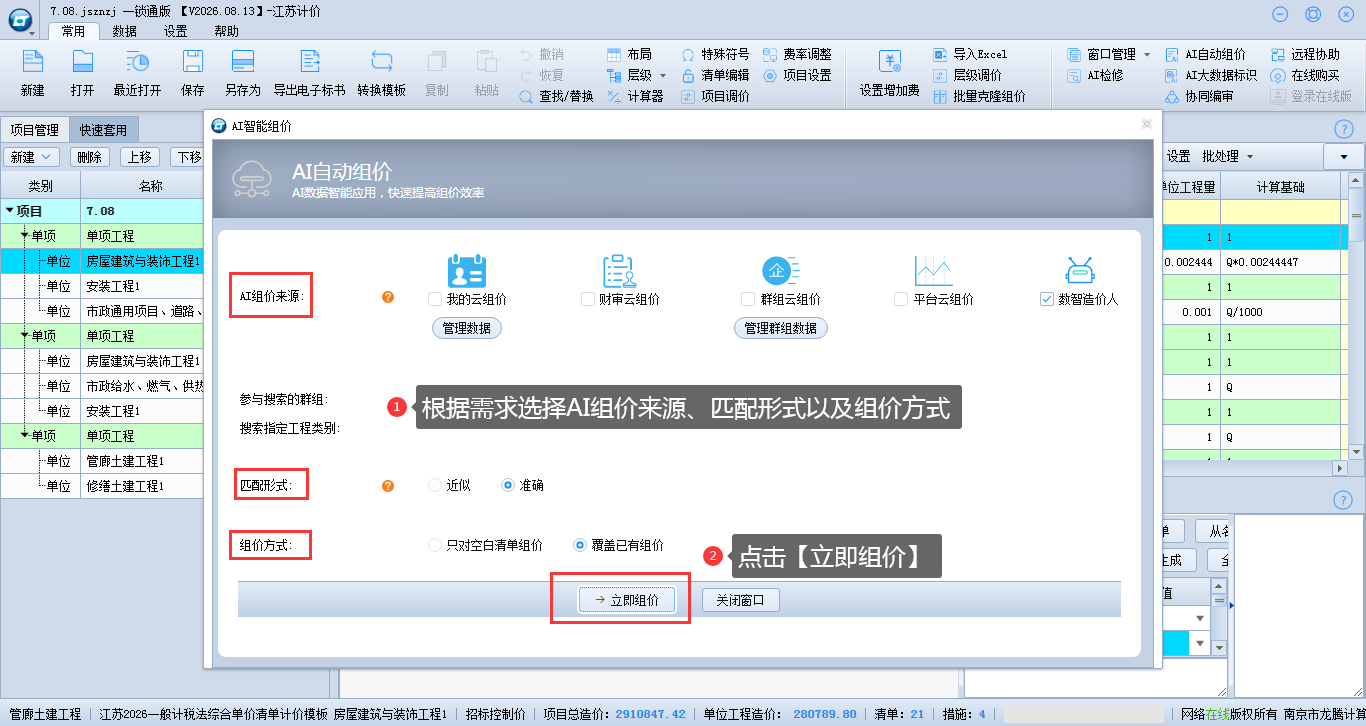The height and width of the screenshot is (726, 1366).
Task: Open 层级 dropdown arrow in ribbon
Action: 662,76
